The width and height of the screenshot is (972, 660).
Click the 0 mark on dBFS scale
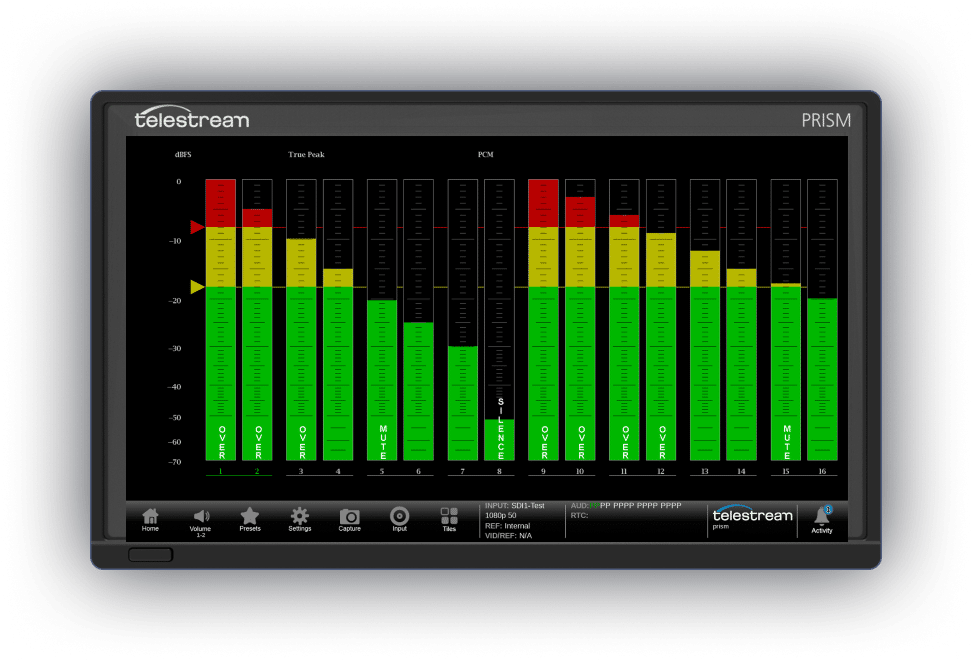[179, 182]
